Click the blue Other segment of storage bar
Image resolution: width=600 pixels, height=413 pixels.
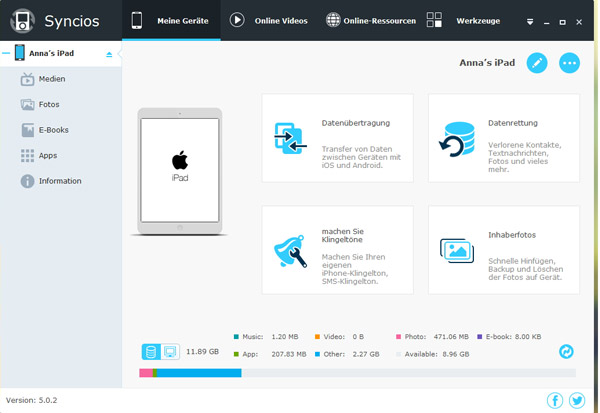(199, 373)
